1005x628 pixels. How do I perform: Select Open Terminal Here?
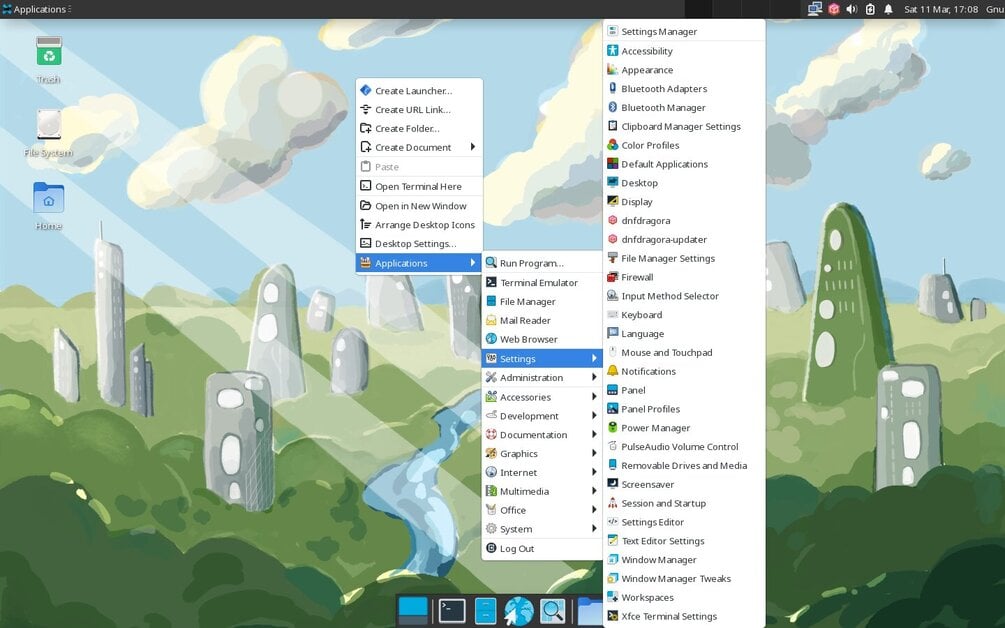coord(419,186)
